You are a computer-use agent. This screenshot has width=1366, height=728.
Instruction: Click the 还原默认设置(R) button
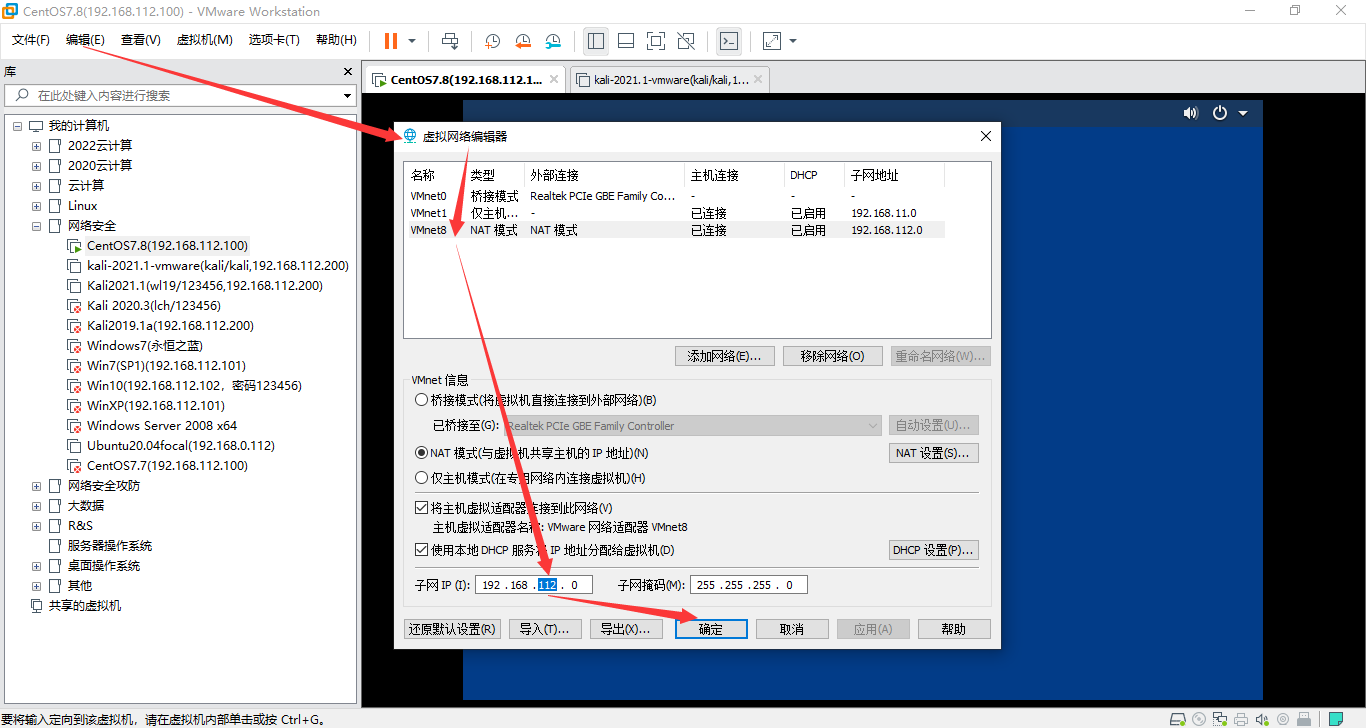point(451,629)
